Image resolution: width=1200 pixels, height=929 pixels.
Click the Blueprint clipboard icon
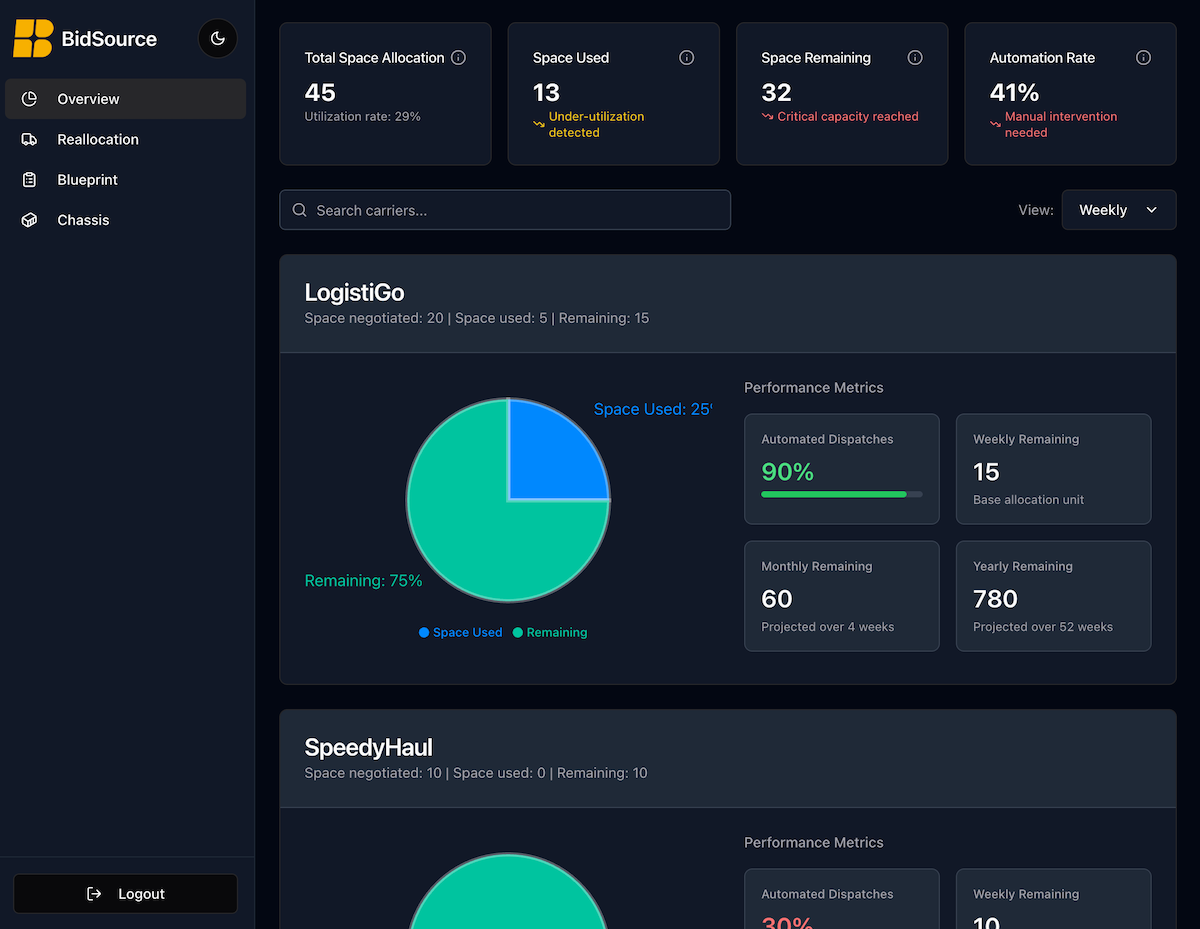tap(30, 180)
